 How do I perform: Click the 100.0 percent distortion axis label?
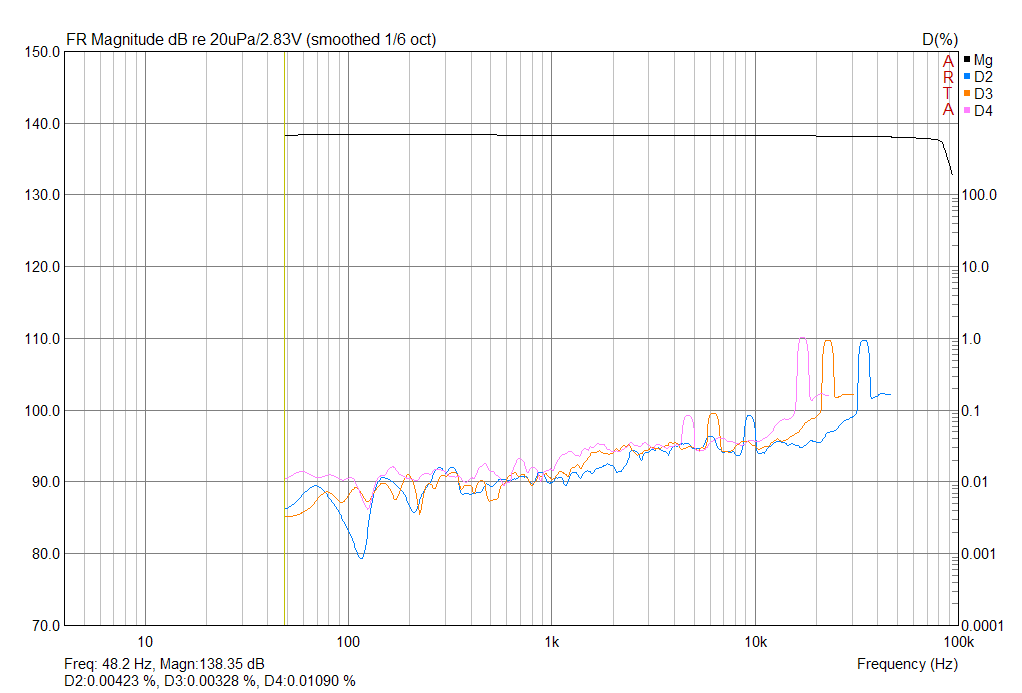[980, 195]
